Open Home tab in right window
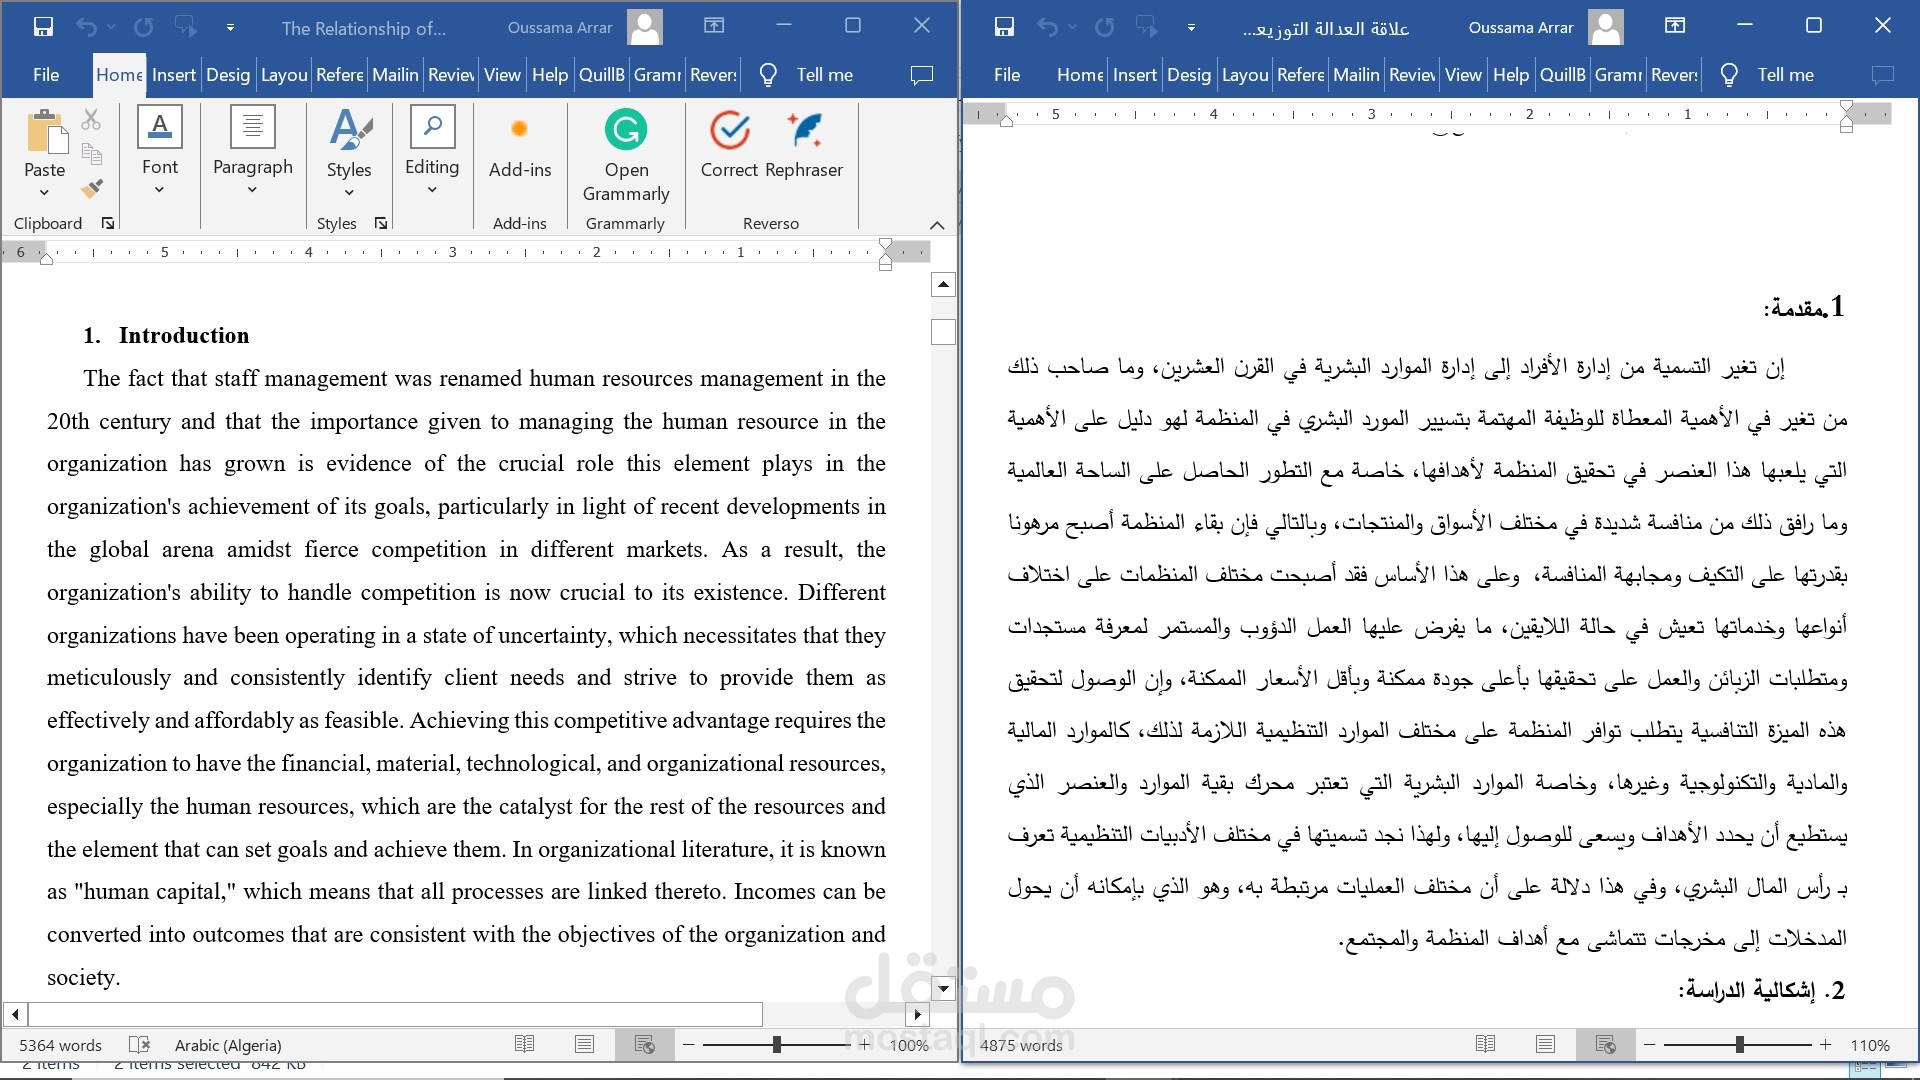 (1080, 75)
